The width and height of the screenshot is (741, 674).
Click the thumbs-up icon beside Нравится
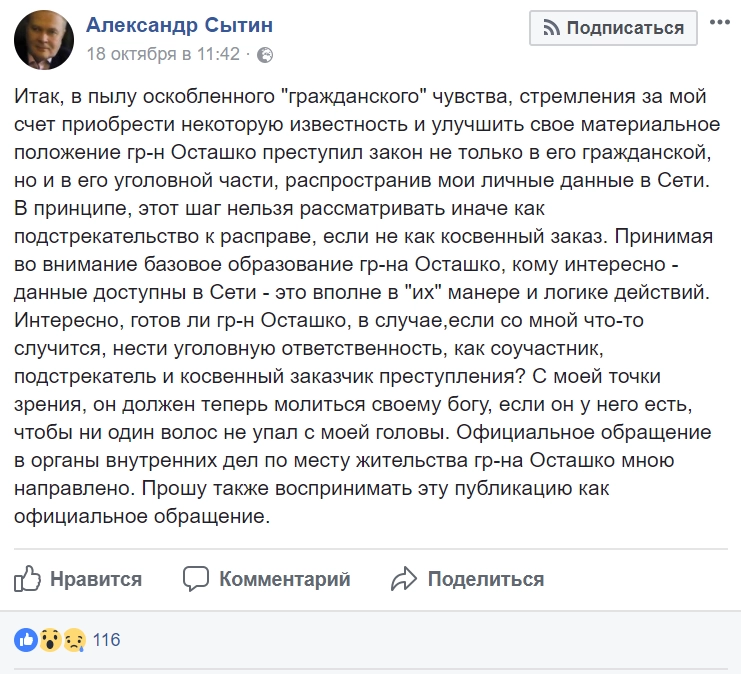pos(26,578)
